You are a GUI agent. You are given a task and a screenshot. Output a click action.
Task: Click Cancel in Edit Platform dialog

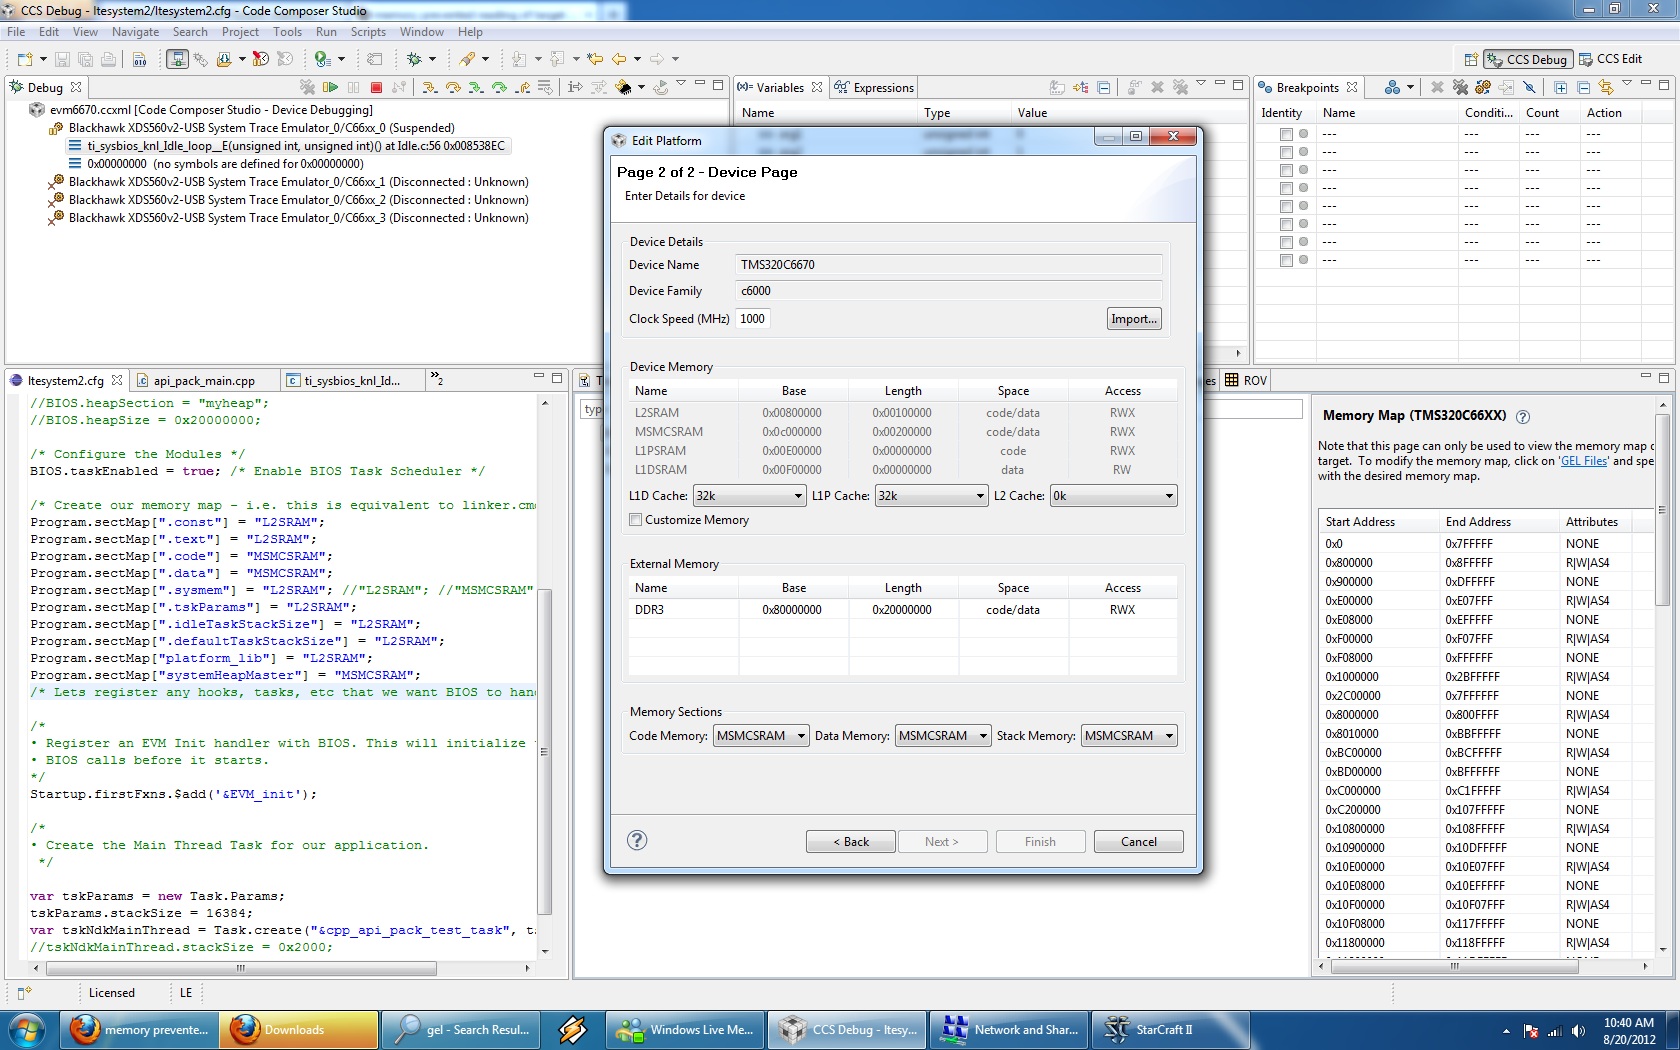1139,842
